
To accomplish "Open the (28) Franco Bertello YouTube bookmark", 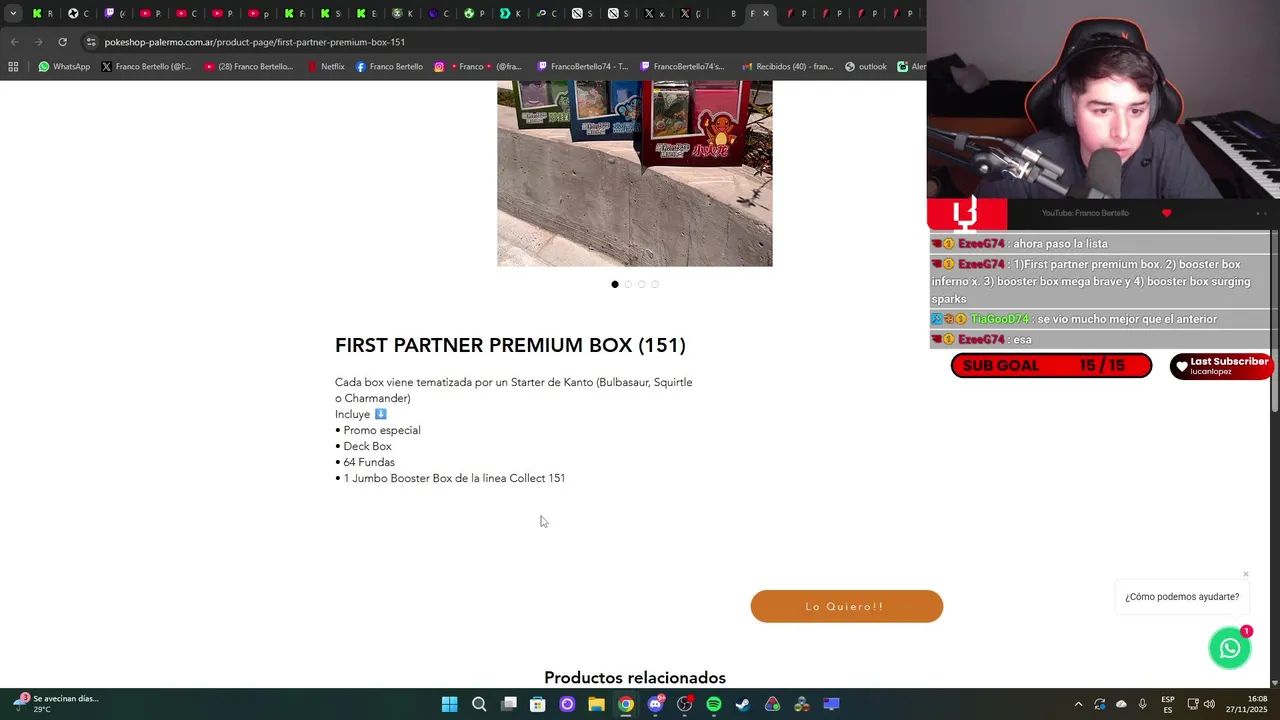I will pyautogui.click(x=248, y=67).
